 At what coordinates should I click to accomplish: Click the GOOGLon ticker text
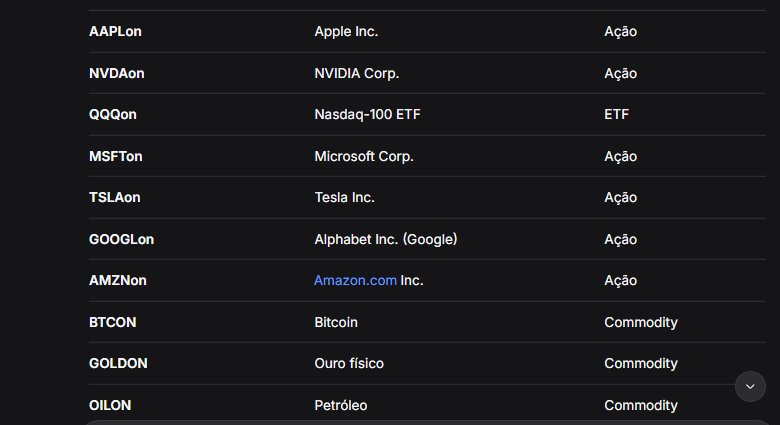tap(121, 239)
